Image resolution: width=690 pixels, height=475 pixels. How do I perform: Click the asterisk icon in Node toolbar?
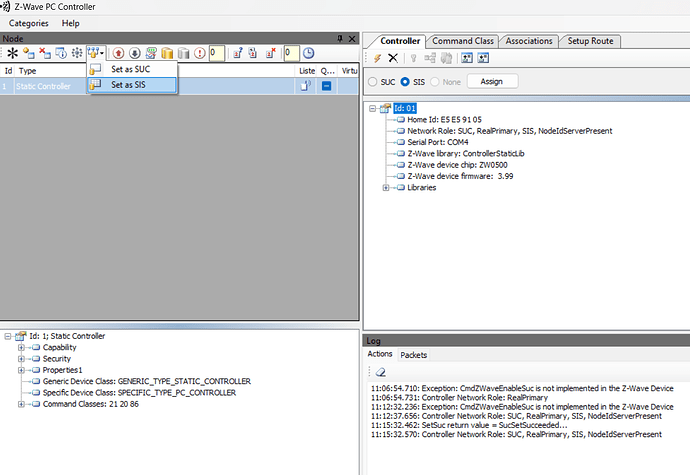click(12, 53)
